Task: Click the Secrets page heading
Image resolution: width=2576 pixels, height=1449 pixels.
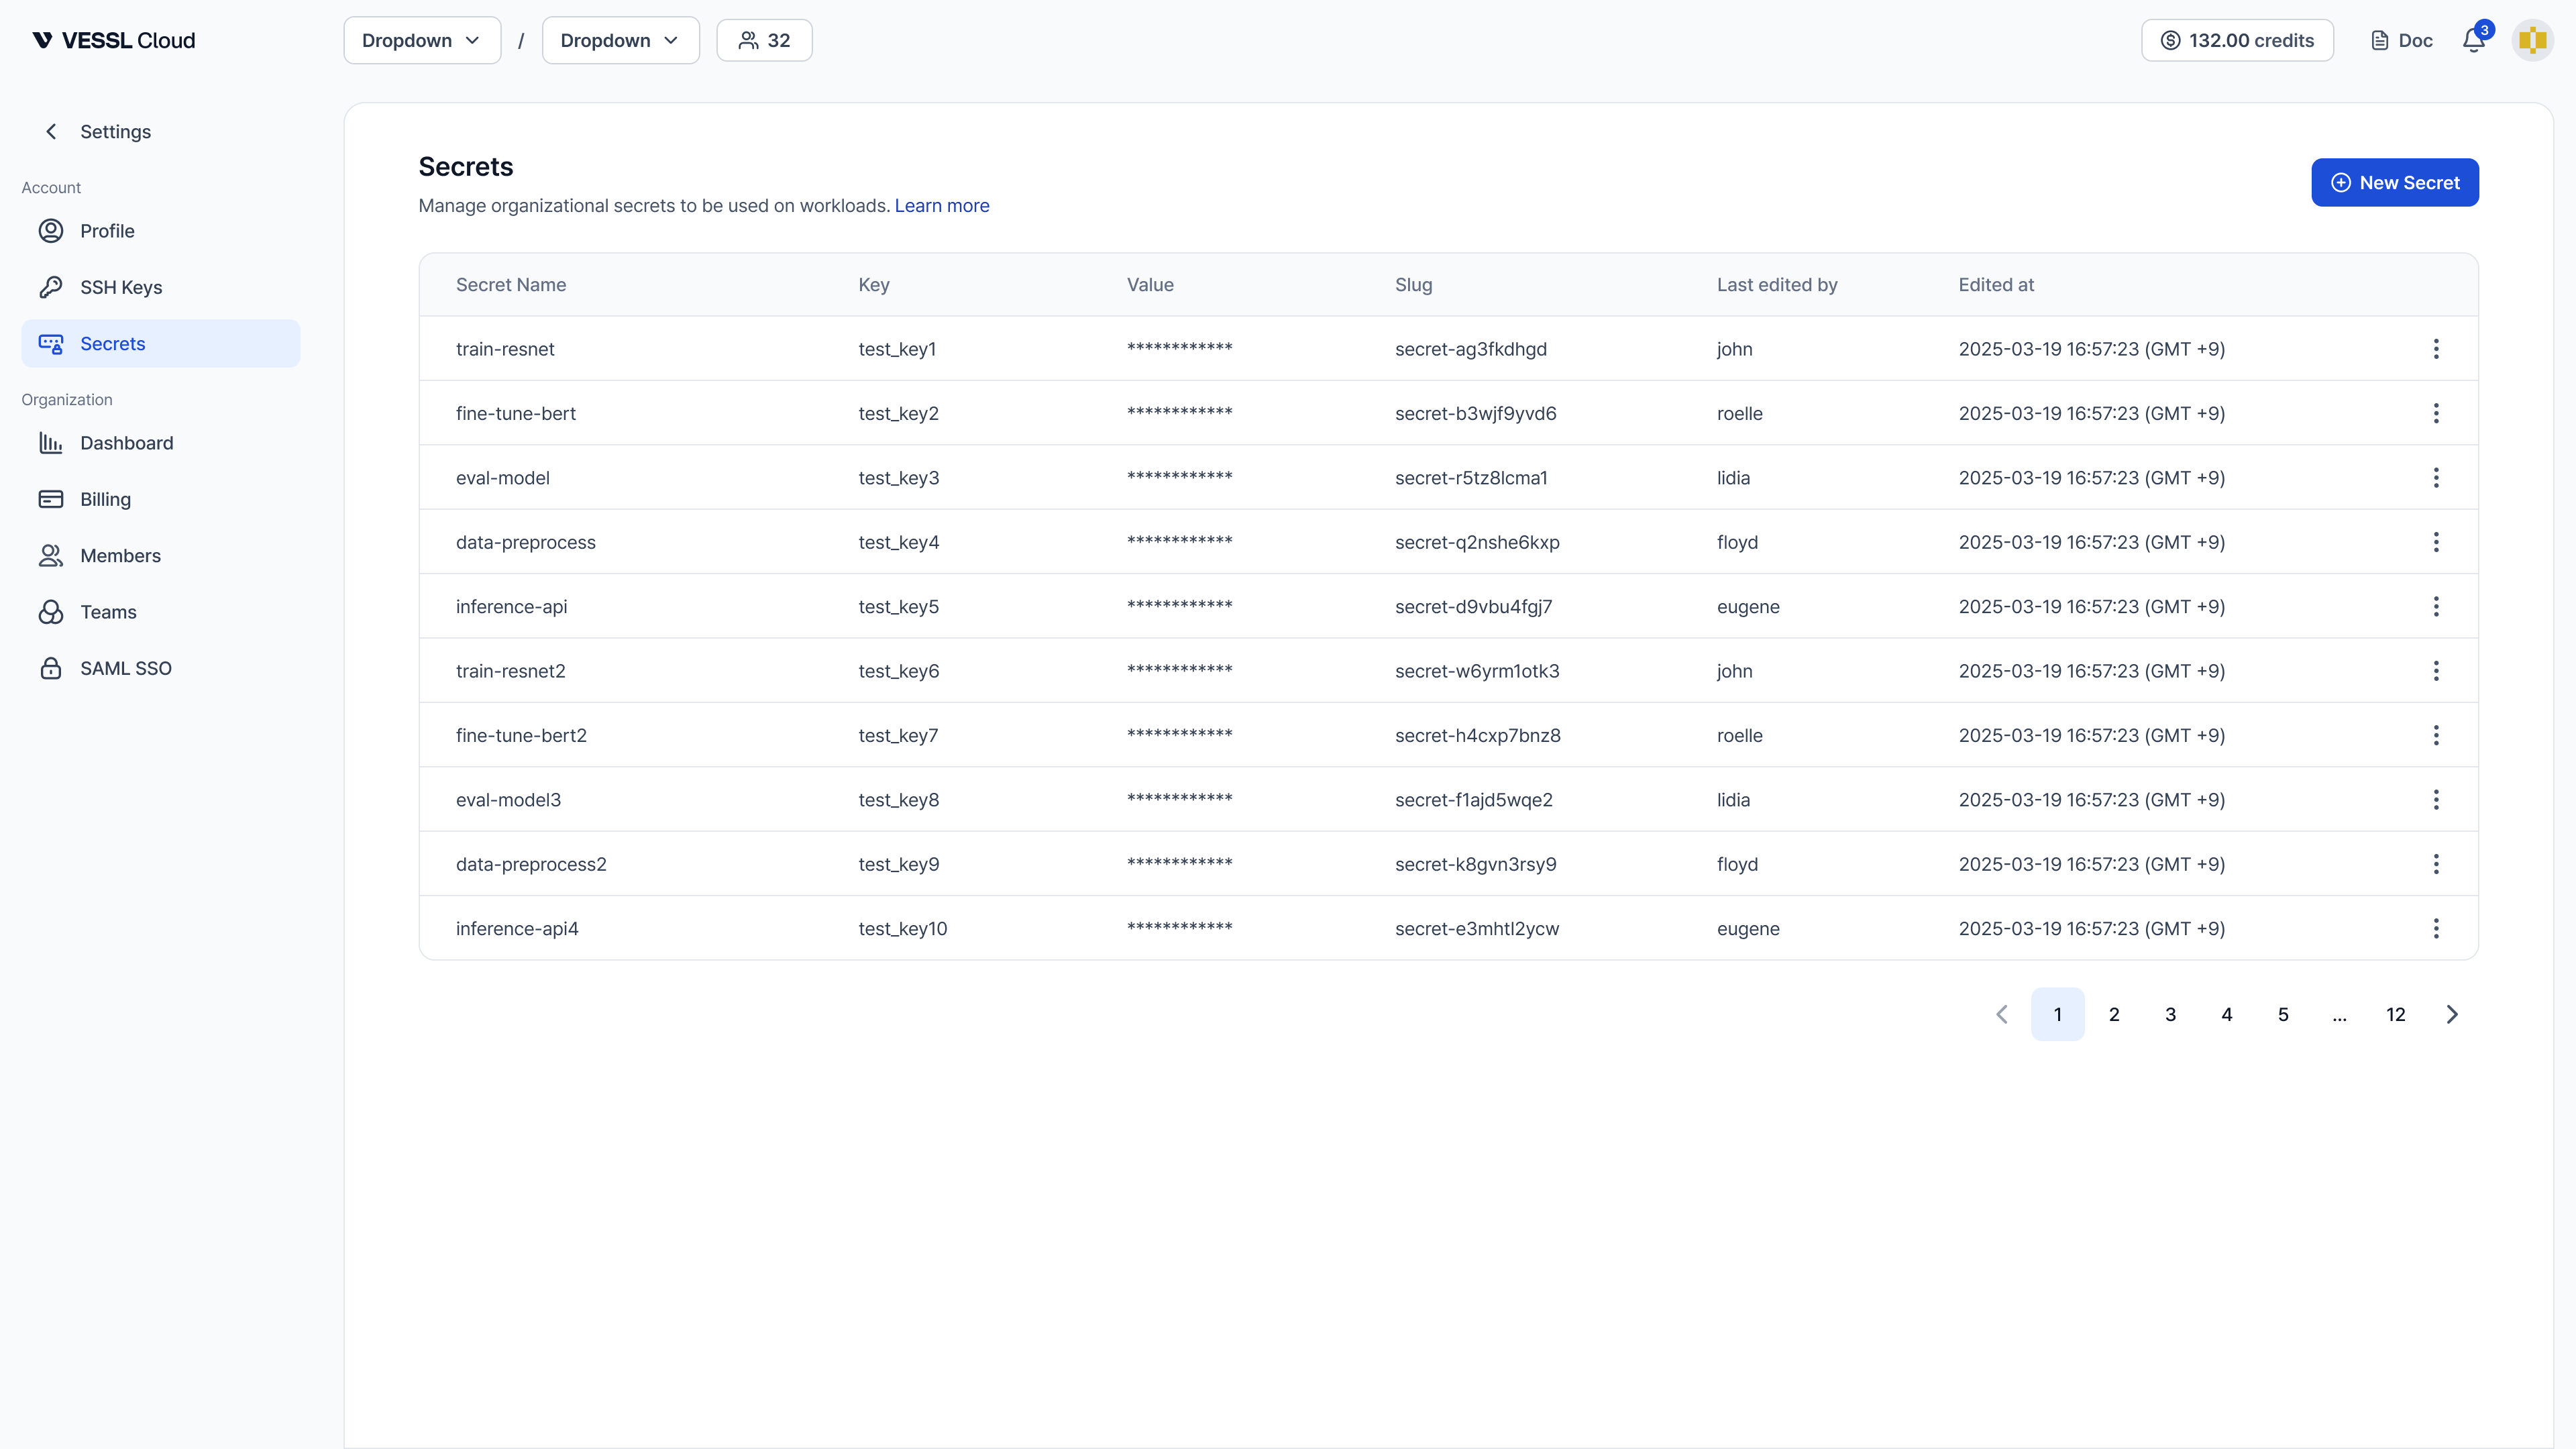Action: [465, 166]
